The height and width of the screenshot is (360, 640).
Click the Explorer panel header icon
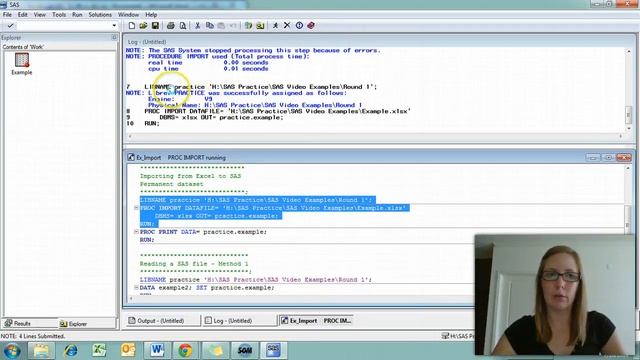point(114,38)
